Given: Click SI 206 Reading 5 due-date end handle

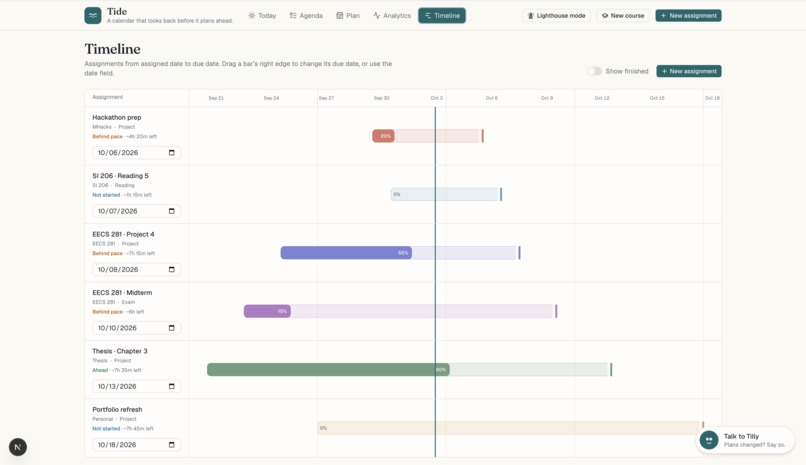Looking at the screenshot, I should point(501,194).
